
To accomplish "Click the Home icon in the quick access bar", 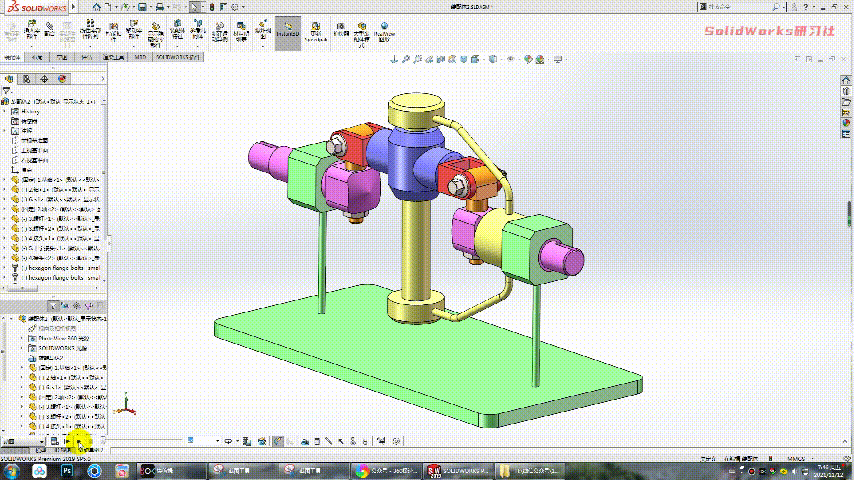I will coord(96,7).
